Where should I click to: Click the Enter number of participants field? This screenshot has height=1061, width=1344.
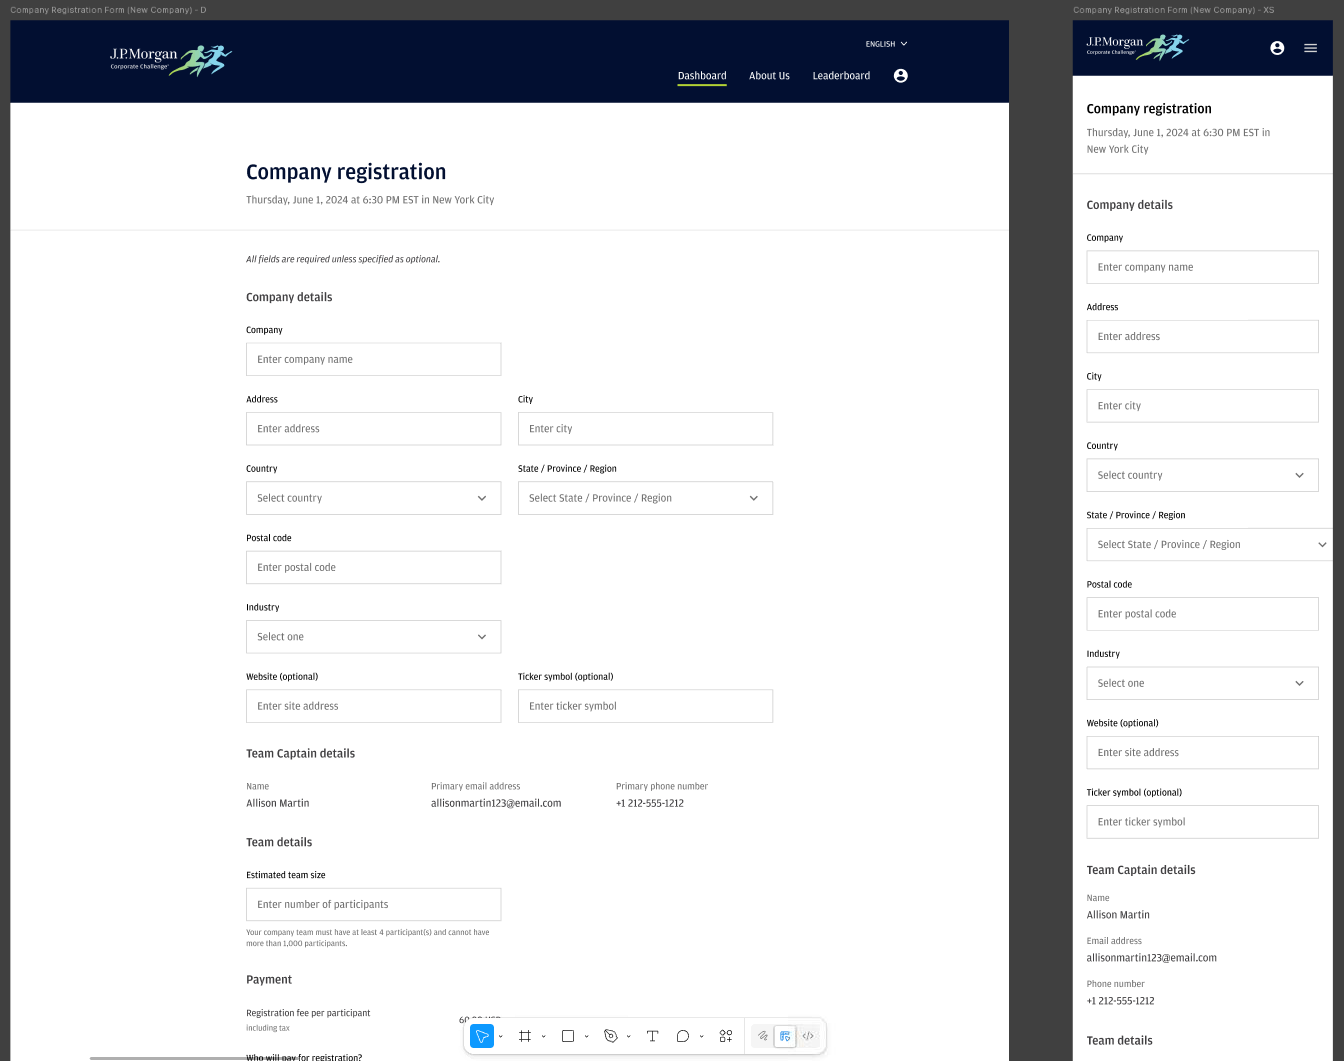click(373, 904)
